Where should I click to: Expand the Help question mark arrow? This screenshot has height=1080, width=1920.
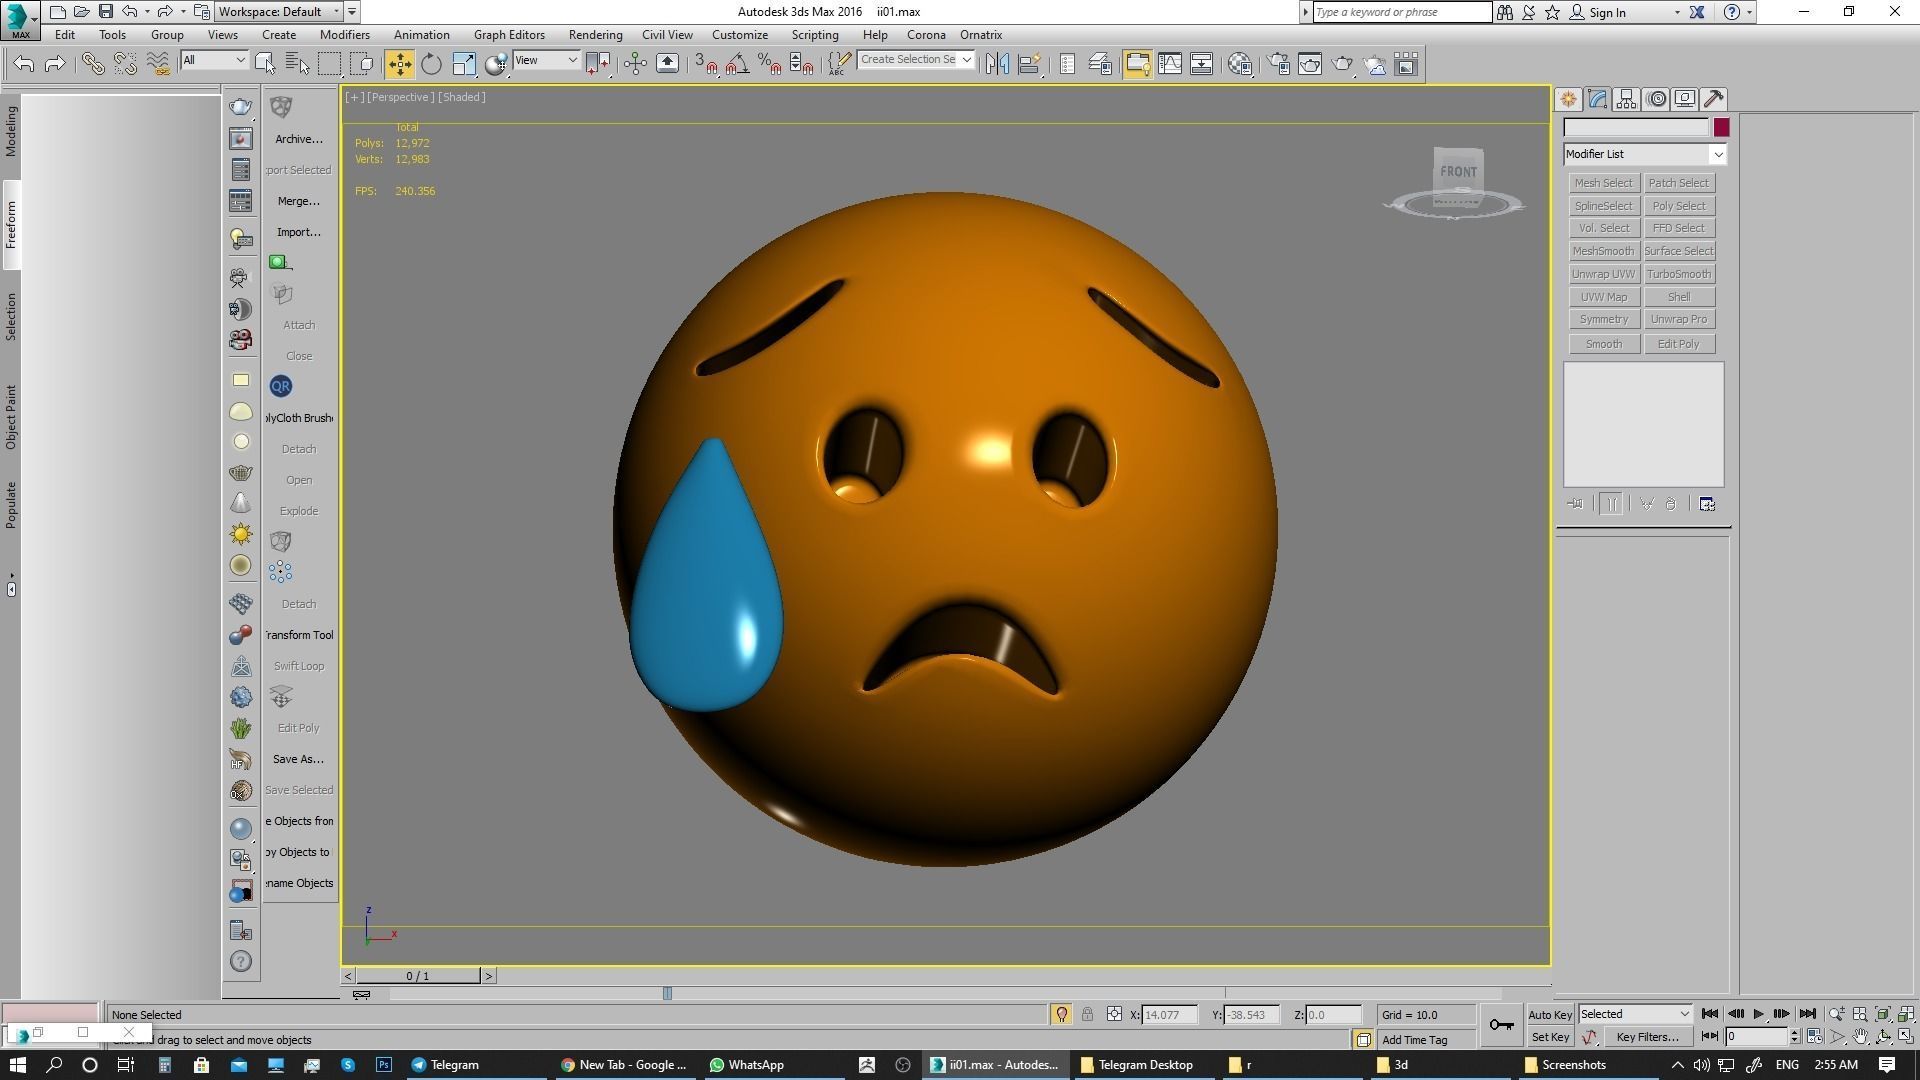1749,13
